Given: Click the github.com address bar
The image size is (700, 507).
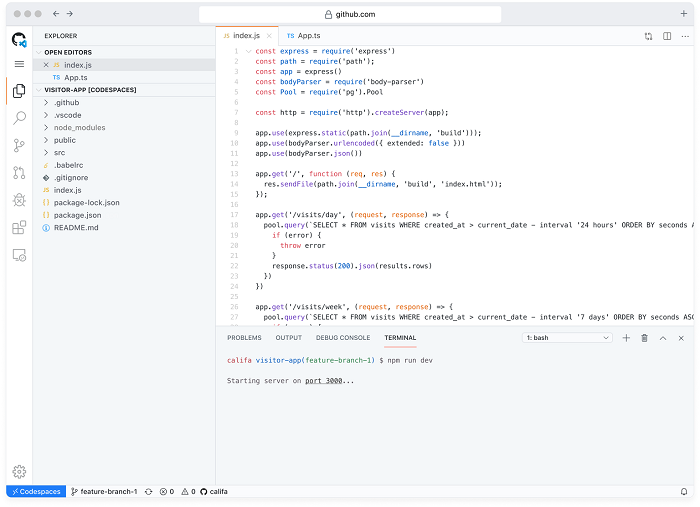Looking at the screenshot, I should [350, 14].
